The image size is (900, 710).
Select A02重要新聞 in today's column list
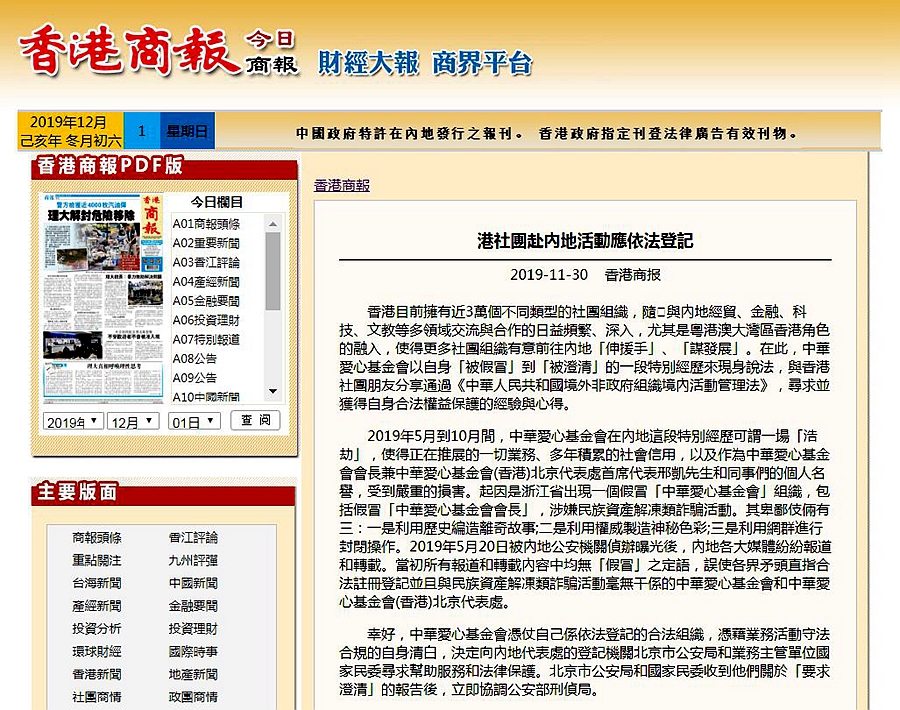tap(206, 243)
